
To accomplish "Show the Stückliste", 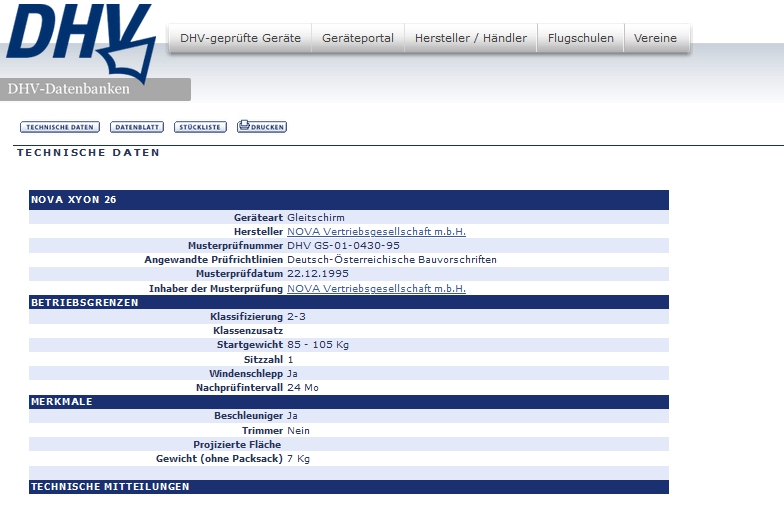I will [200, 127].
